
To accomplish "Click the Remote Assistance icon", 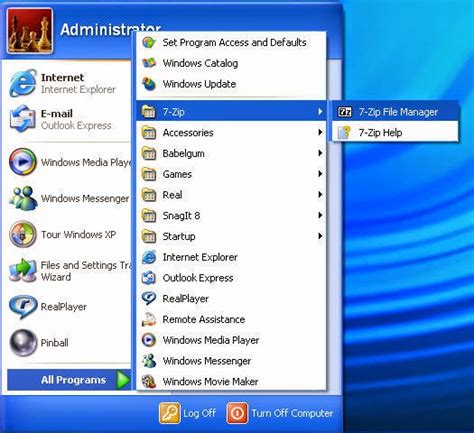I will point(149,319).
